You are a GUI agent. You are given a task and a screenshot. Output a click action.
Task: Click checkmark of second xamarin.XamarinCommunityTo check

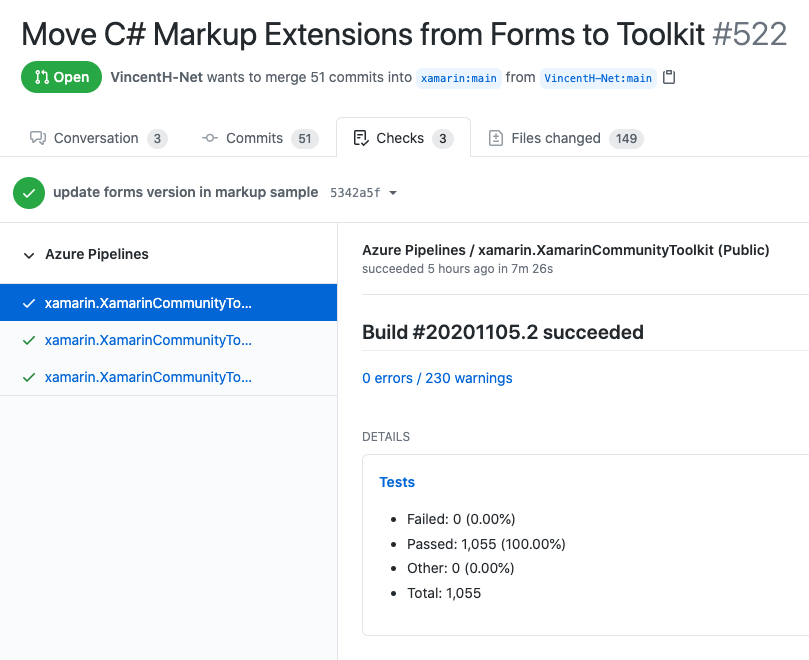click(x=29, y=341)
